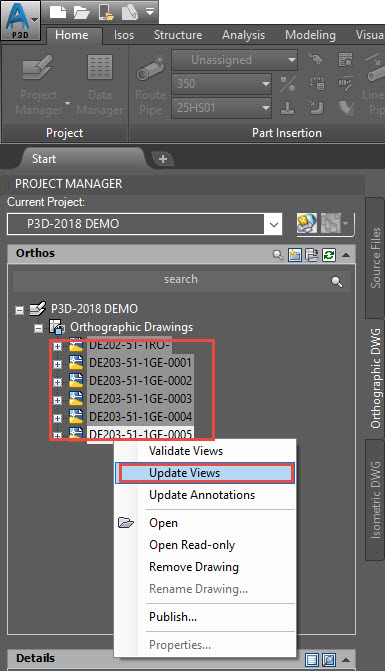Click the Open folder quick access icon
The width and height of the screenshot is (385, 671).
point(81,12)
